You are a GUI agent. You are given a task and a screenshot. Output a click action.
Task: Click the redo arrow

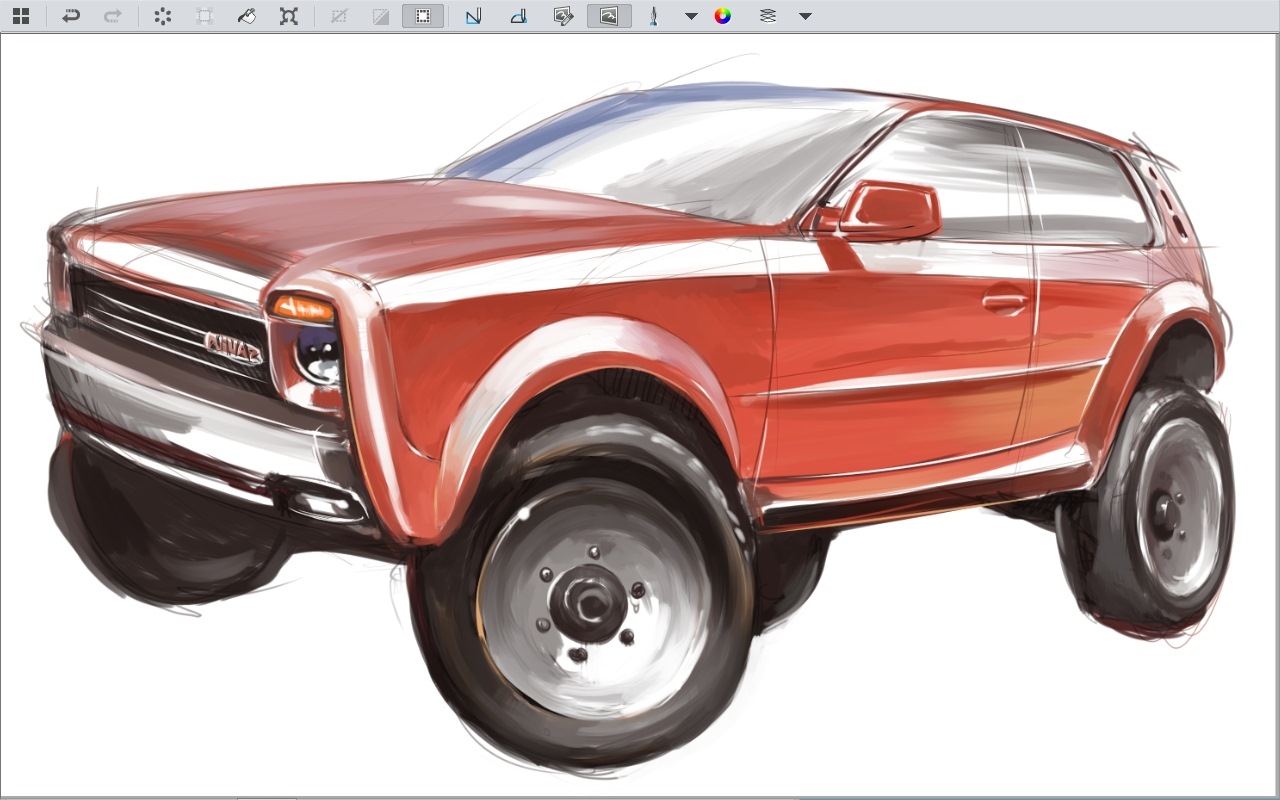tap(113, 16)
